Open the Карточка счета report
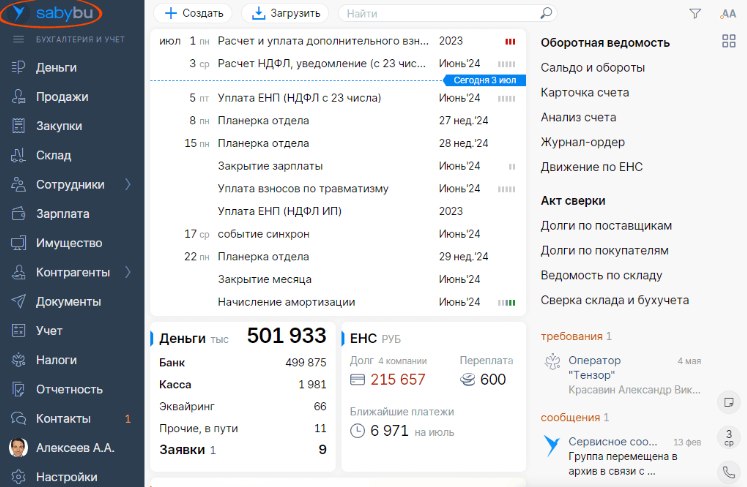747x487 pixels. click(x=585, y=92)
